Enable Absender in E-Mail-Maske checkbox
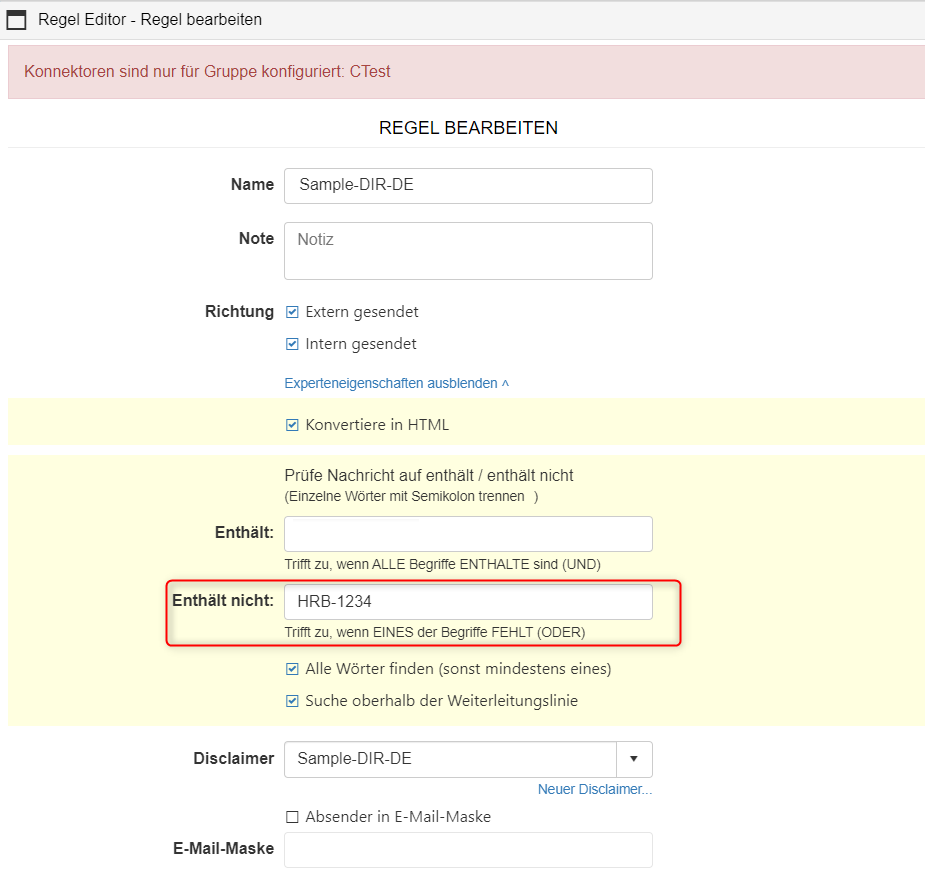The height and width of the screenshot is (884, 925). pyautogui.click(x=293, y=817)
